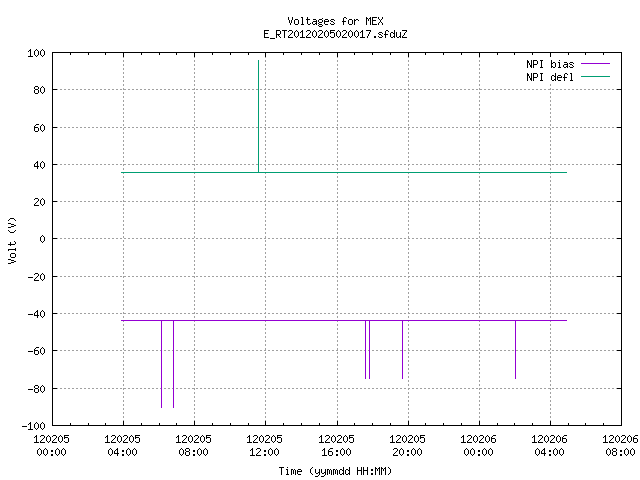Click the green NPI defl spike near 12:00
This screenshot has height=480, width=640.
pos(258,116)
